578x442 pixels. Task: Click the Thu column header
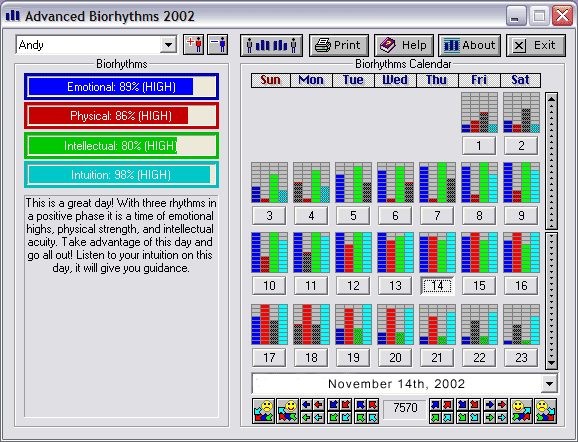tap(437, 80)
